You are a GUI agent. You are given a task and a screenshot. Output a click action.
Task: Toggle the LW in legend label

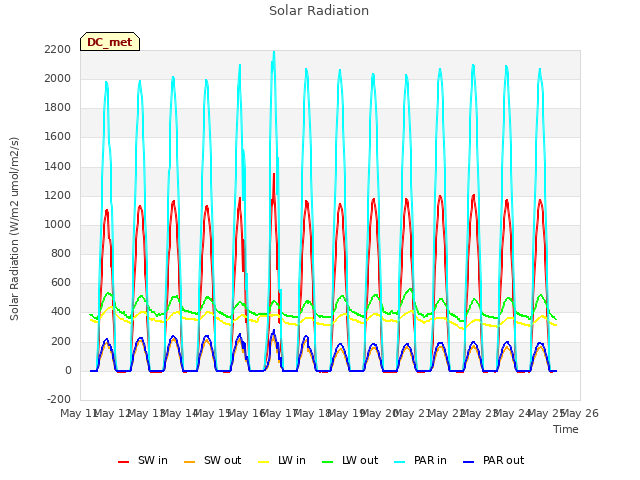coord(292,460)
